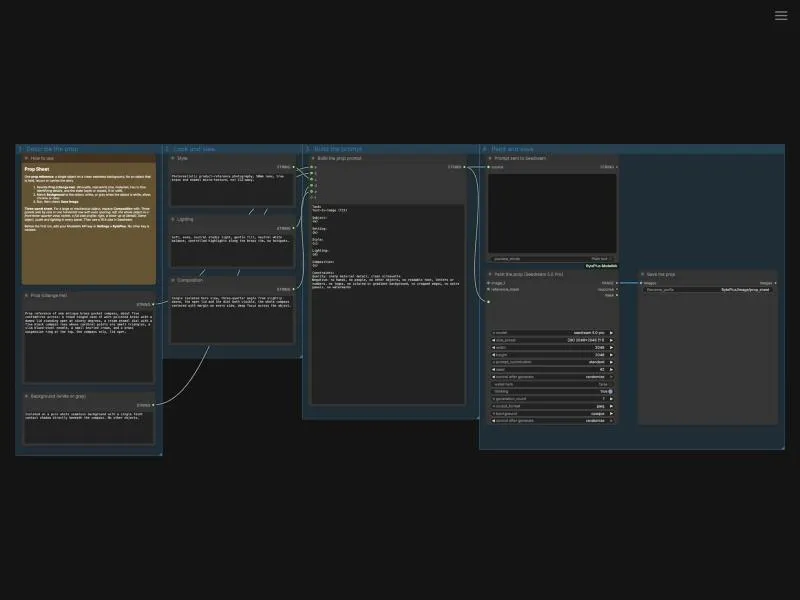Click the filename_prefix field on Save node
This screenshot has height=600, width=800.
[708, 290]
